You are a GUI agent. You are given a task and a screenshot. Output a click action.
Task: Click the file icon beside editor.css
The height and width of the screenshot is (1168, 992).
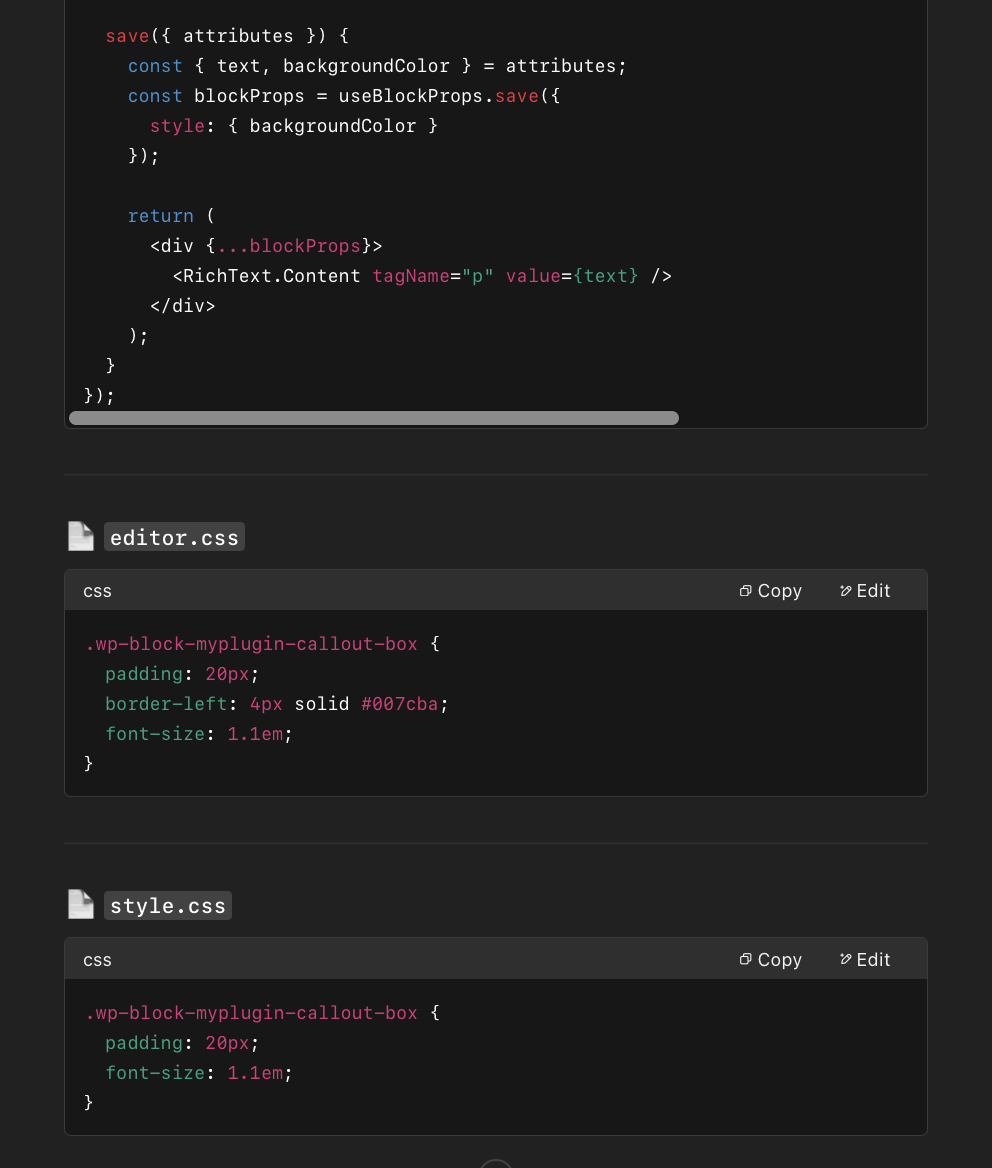80,536
